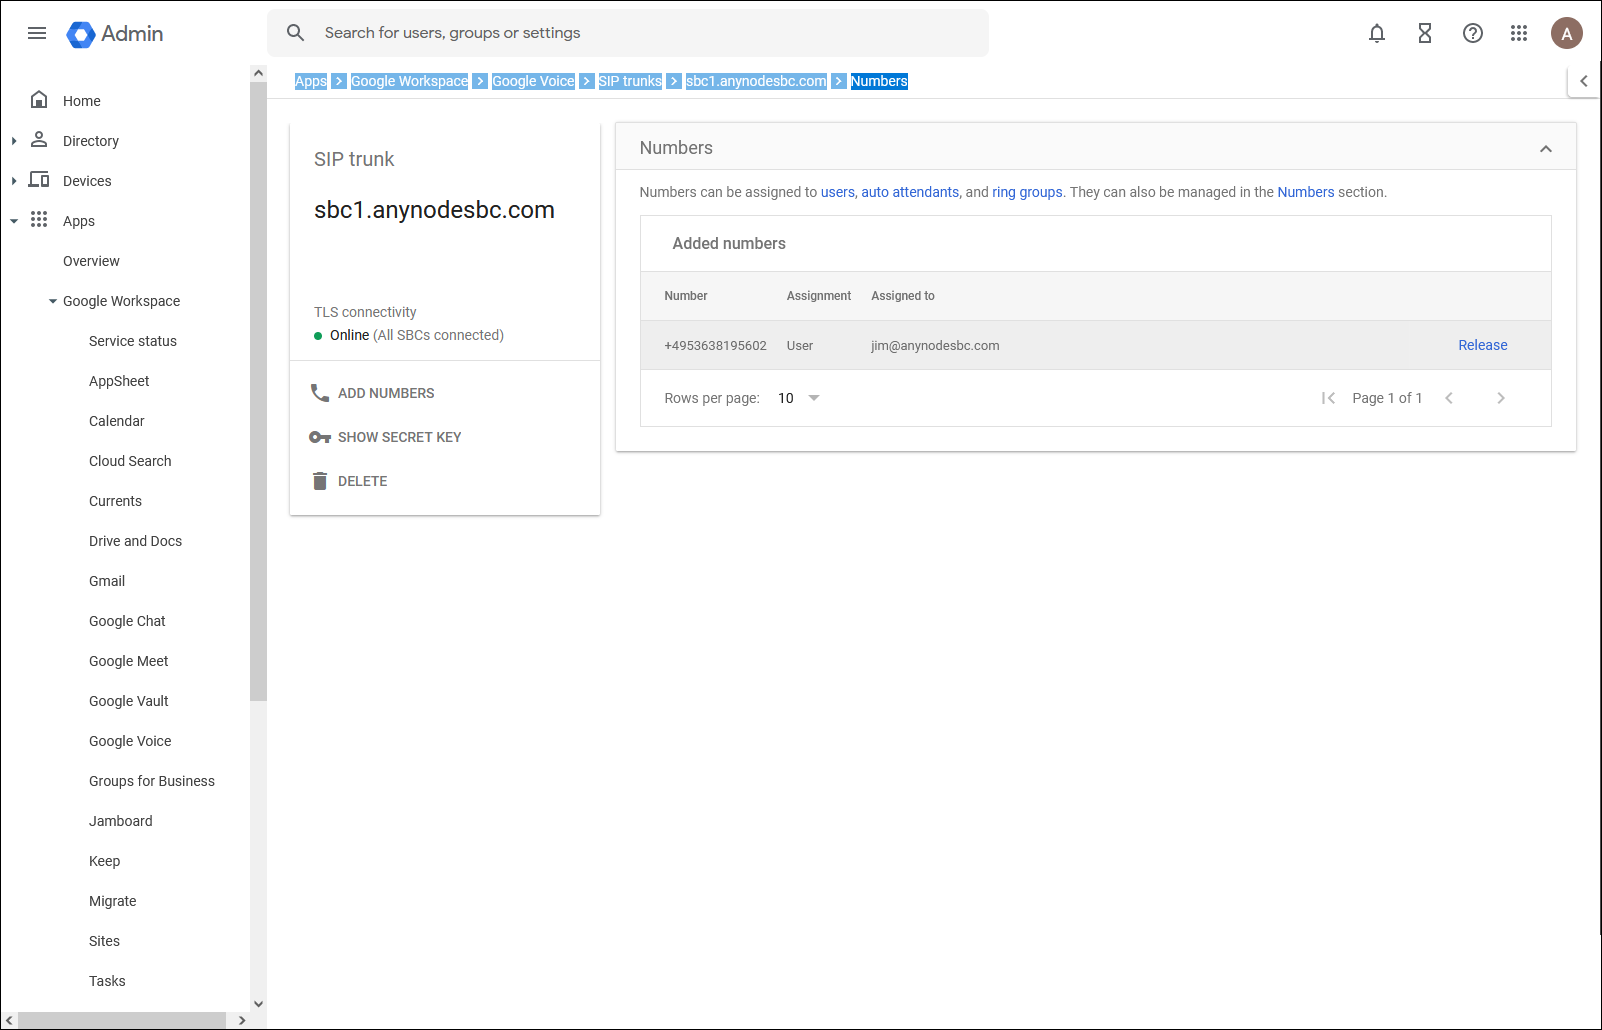
Task: Click the ADD NUMBERS phone icon
Action: tap(320, 393)
